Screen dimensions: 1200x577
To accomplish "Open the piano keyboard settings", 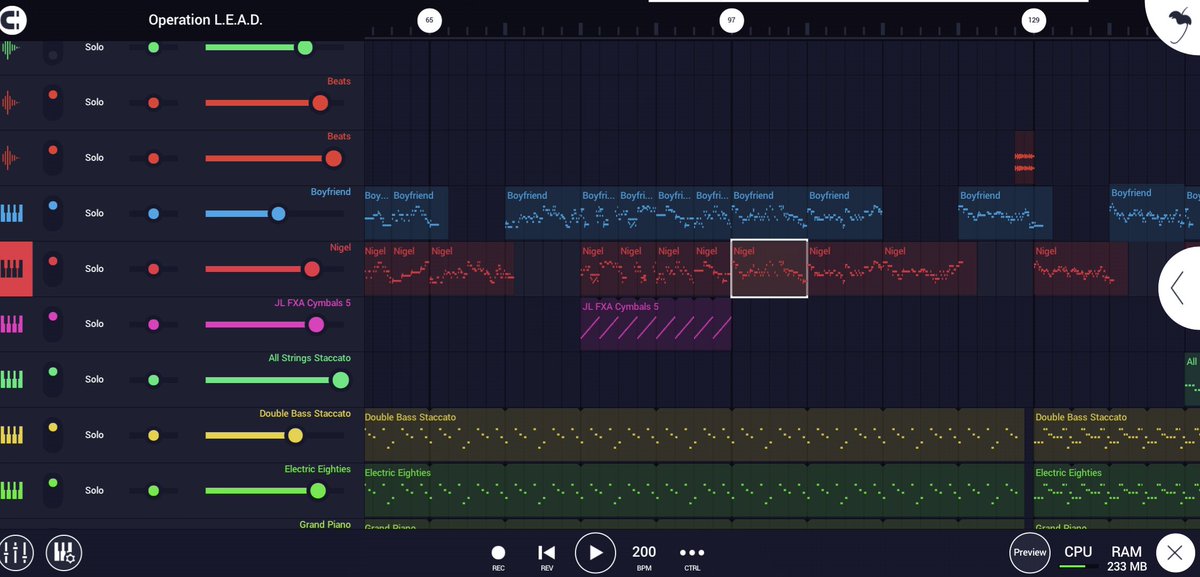I will [64, 552].
